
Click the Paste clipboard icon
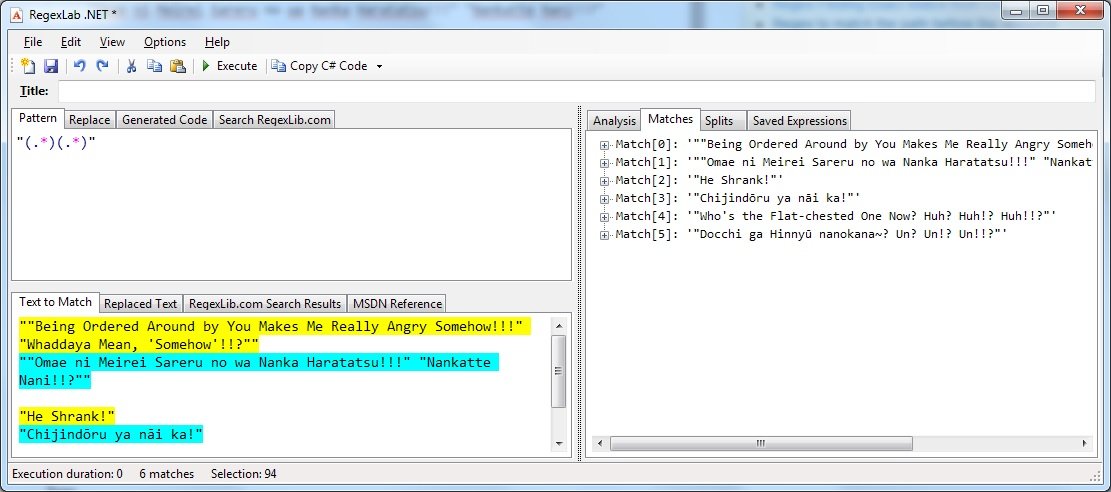point(177,66)
